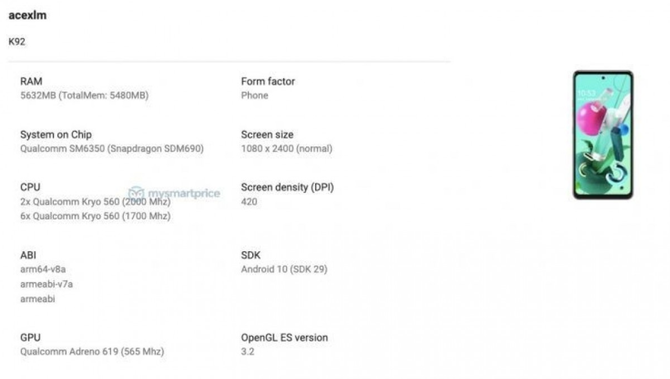Click the K92 model name text
Viewport: 670px width, 379px height.
click(x=17, y=41)
